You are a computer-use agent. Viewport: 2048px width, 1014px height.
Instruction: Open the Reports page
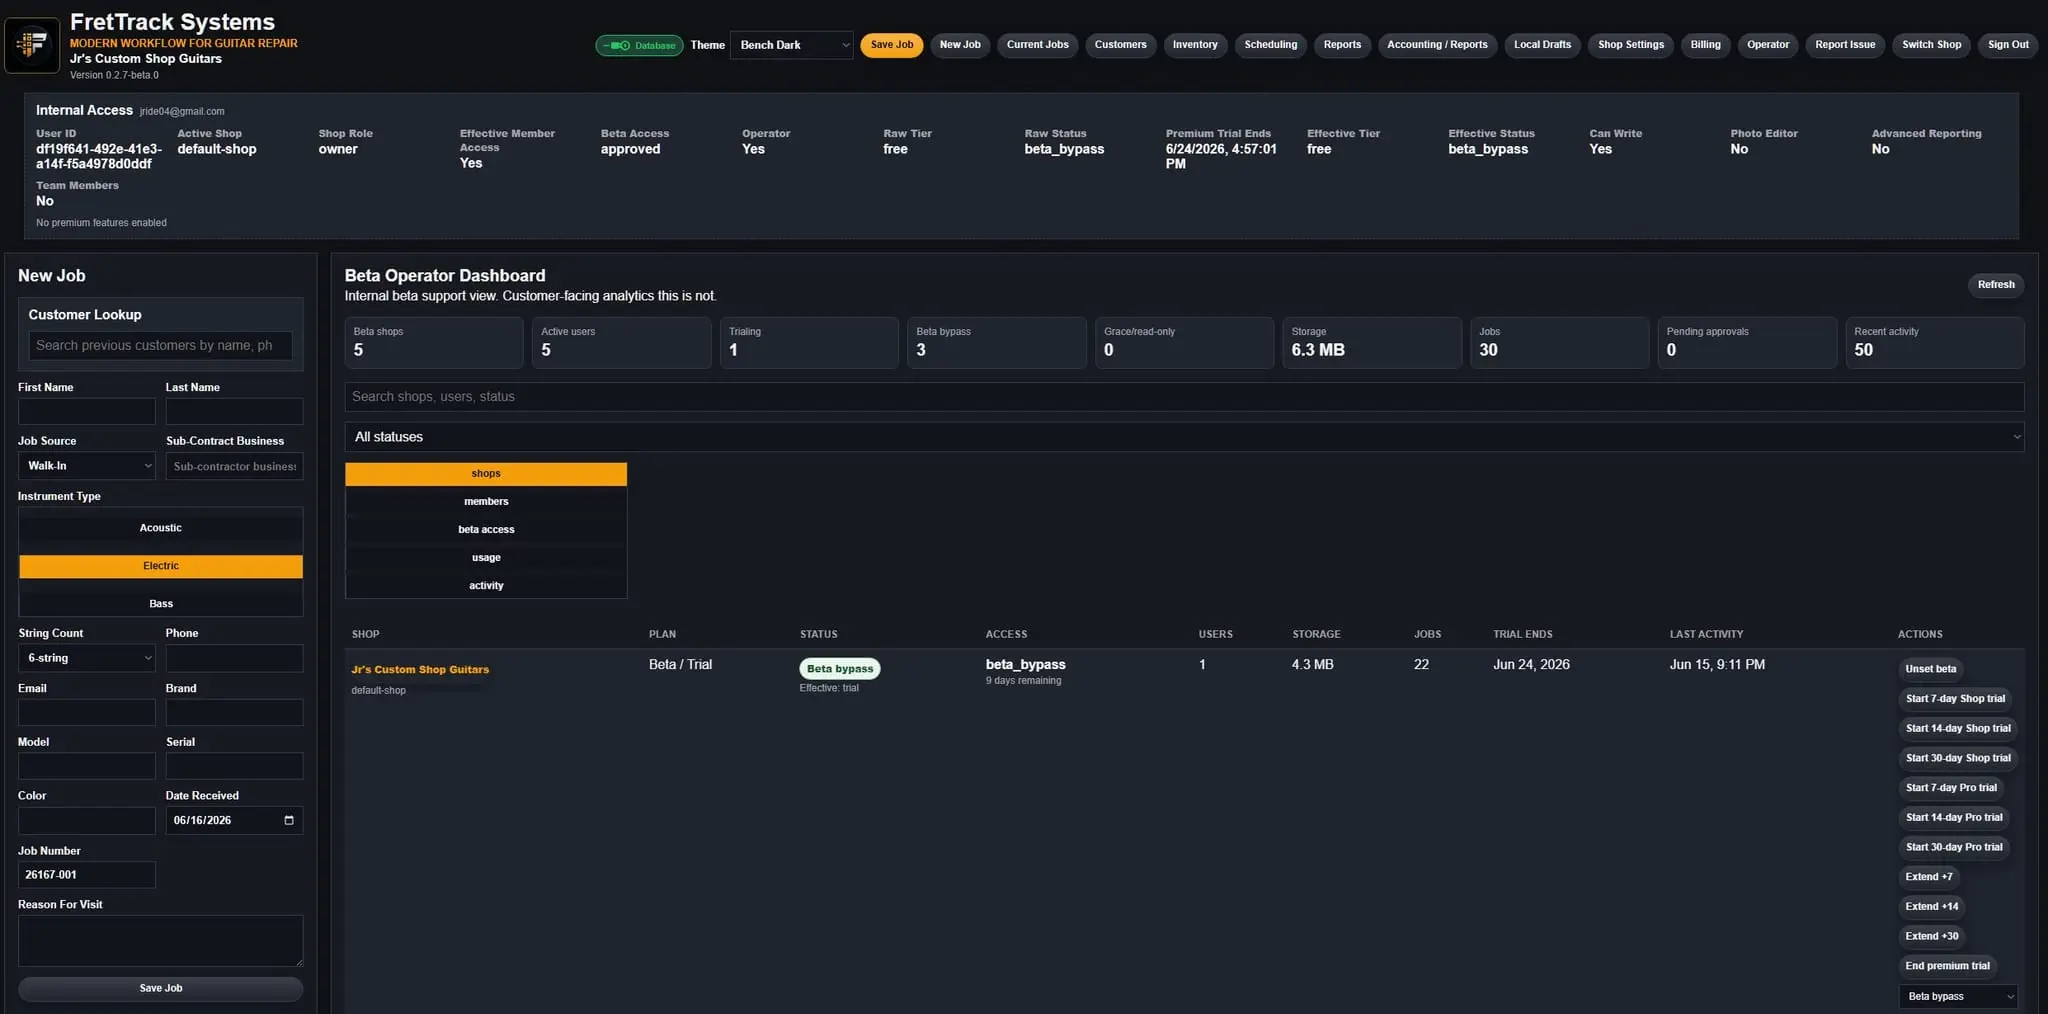point(1342,45)
